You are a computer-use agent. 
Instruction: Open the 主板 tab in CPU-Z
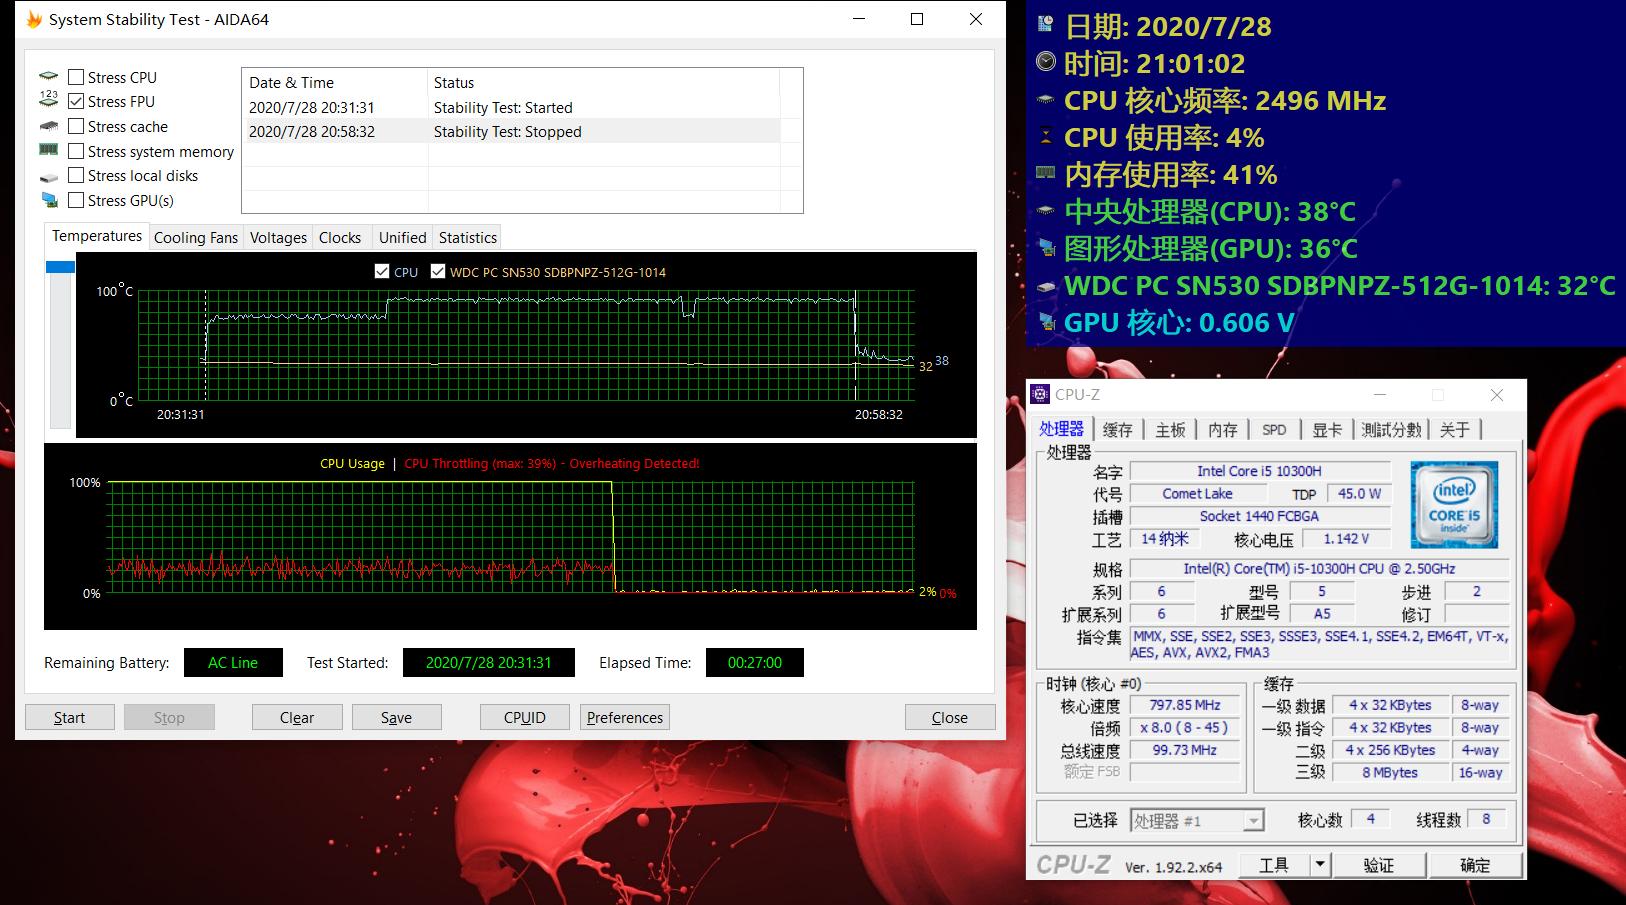click(1171, 429)
